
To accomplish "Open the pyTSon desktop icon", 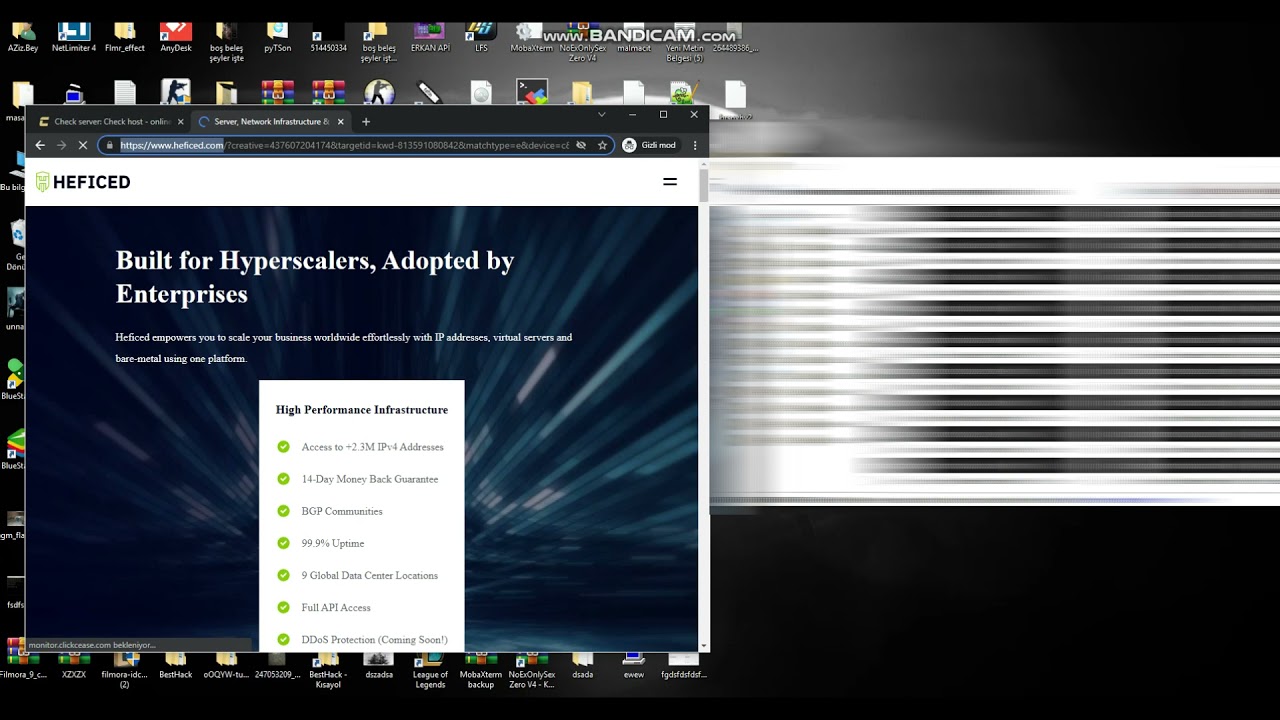I will (x=278, y=38).
